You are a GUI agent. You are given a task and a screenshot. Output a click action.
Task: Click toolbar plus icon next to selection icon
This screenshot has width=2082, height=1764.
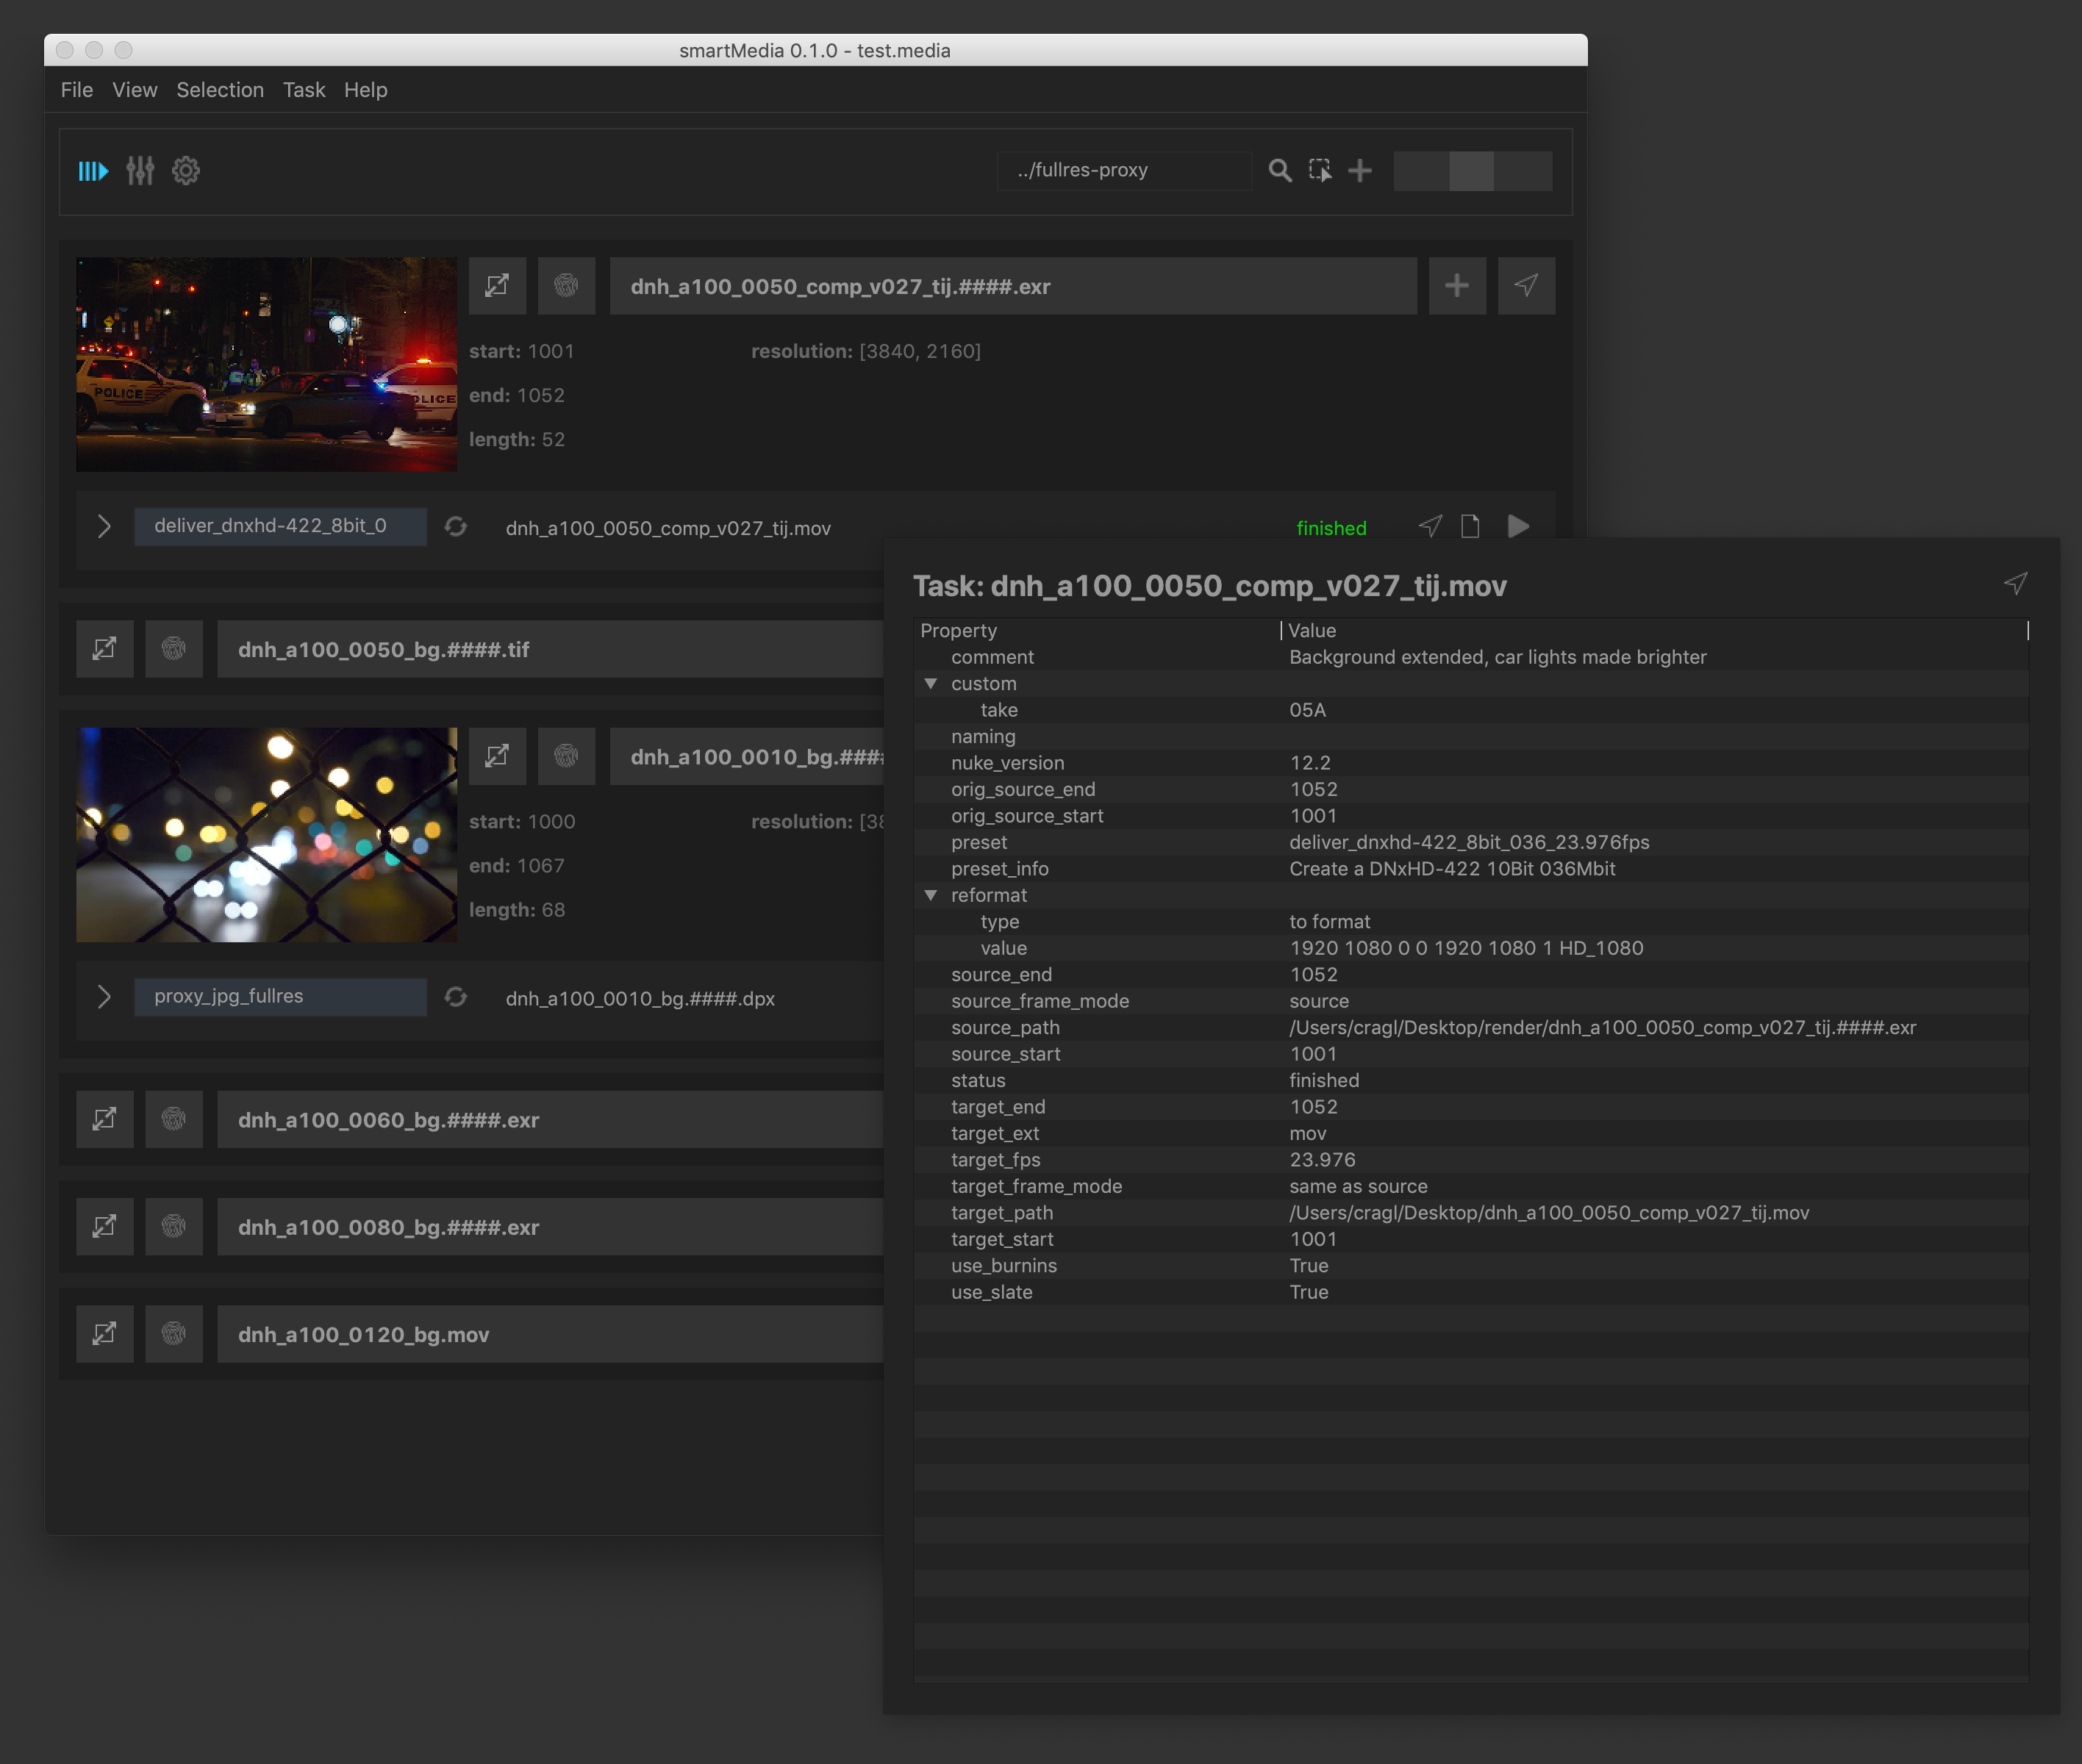(x=1360, y=171)
